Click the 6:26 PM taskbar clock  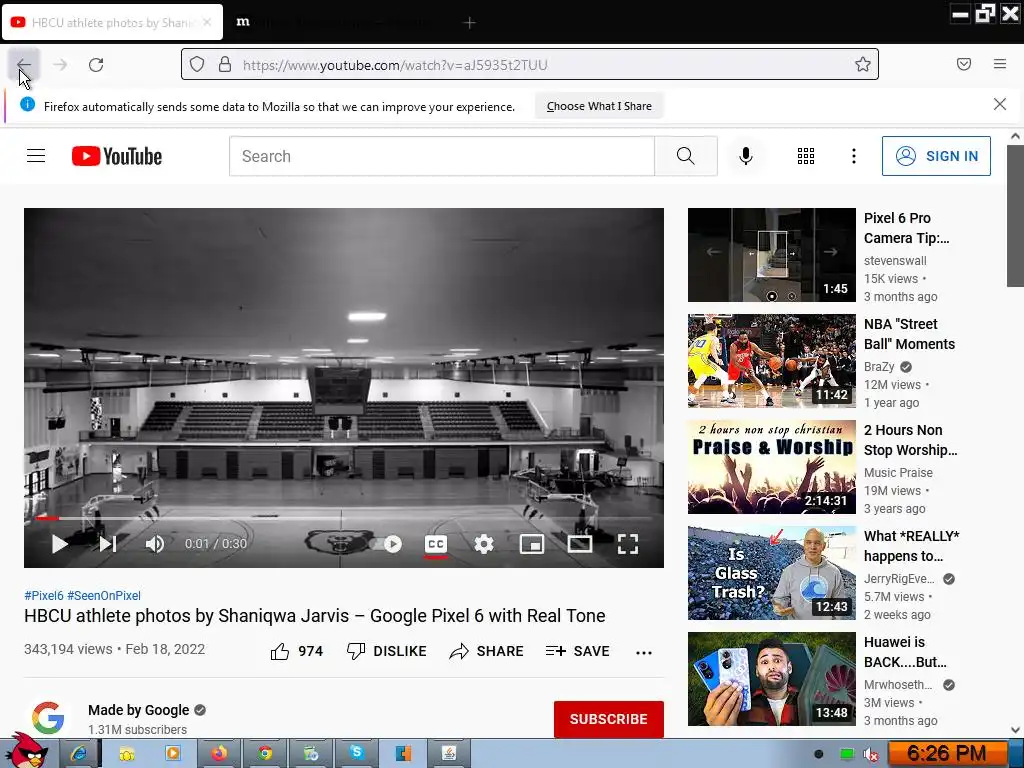point(946,754)
